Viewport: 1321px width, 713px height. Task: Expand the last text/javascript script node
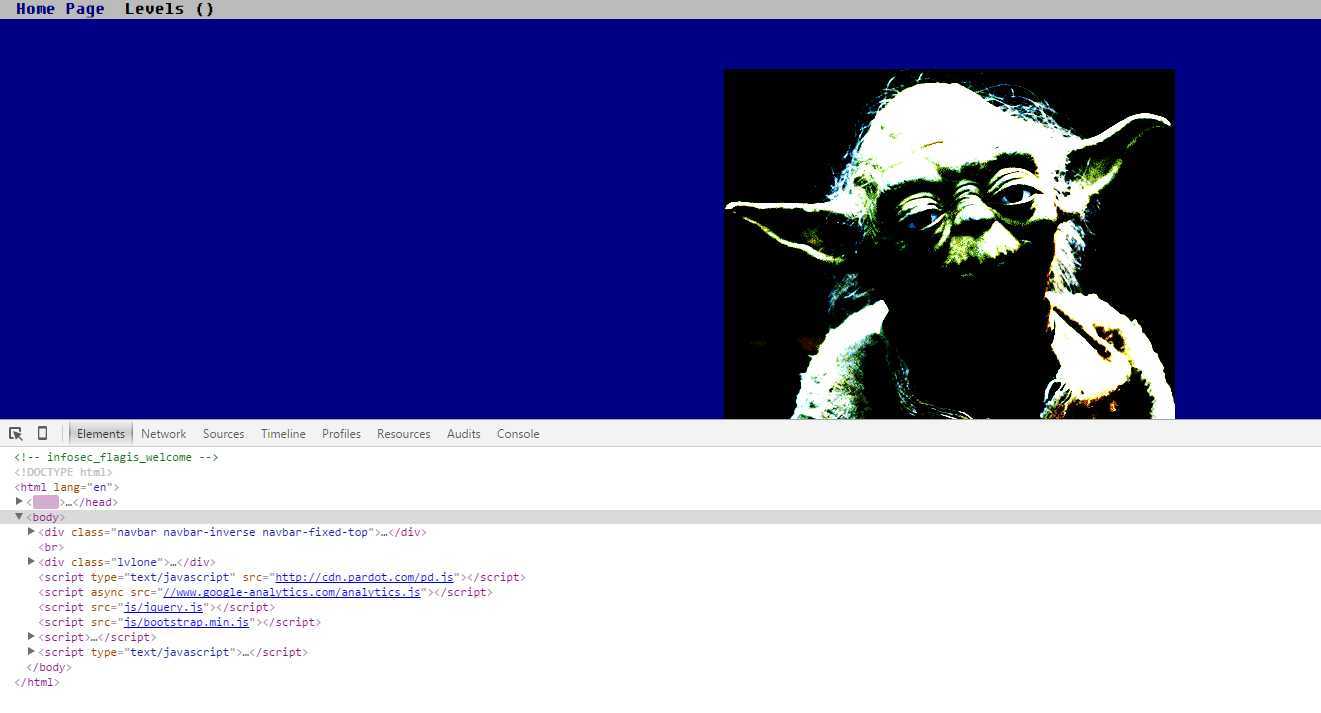pos(31,651)
